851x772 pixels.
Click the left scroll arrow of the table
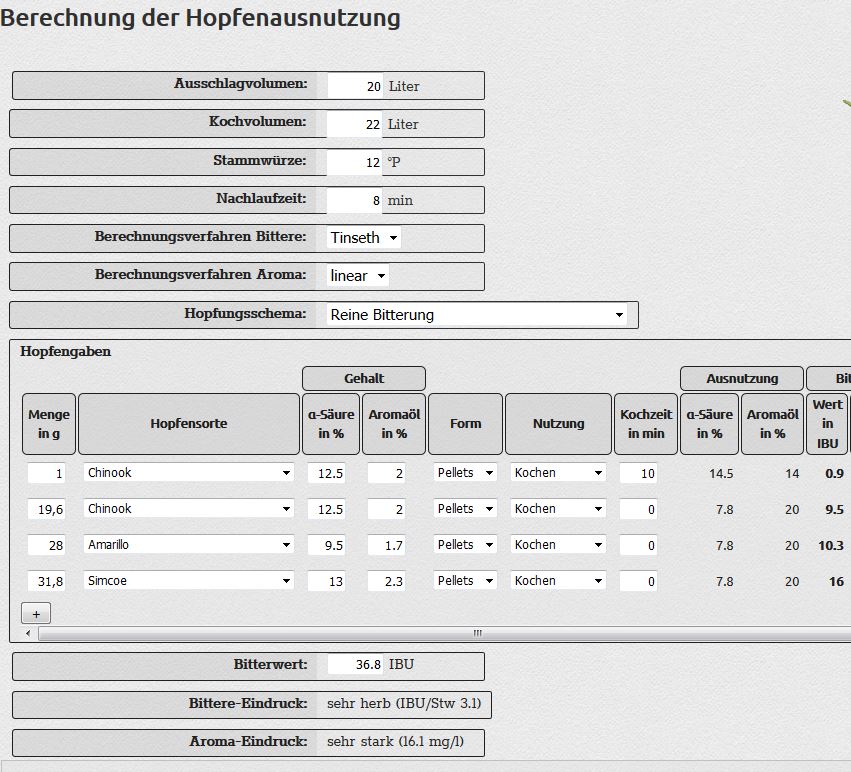coord(27,633)
